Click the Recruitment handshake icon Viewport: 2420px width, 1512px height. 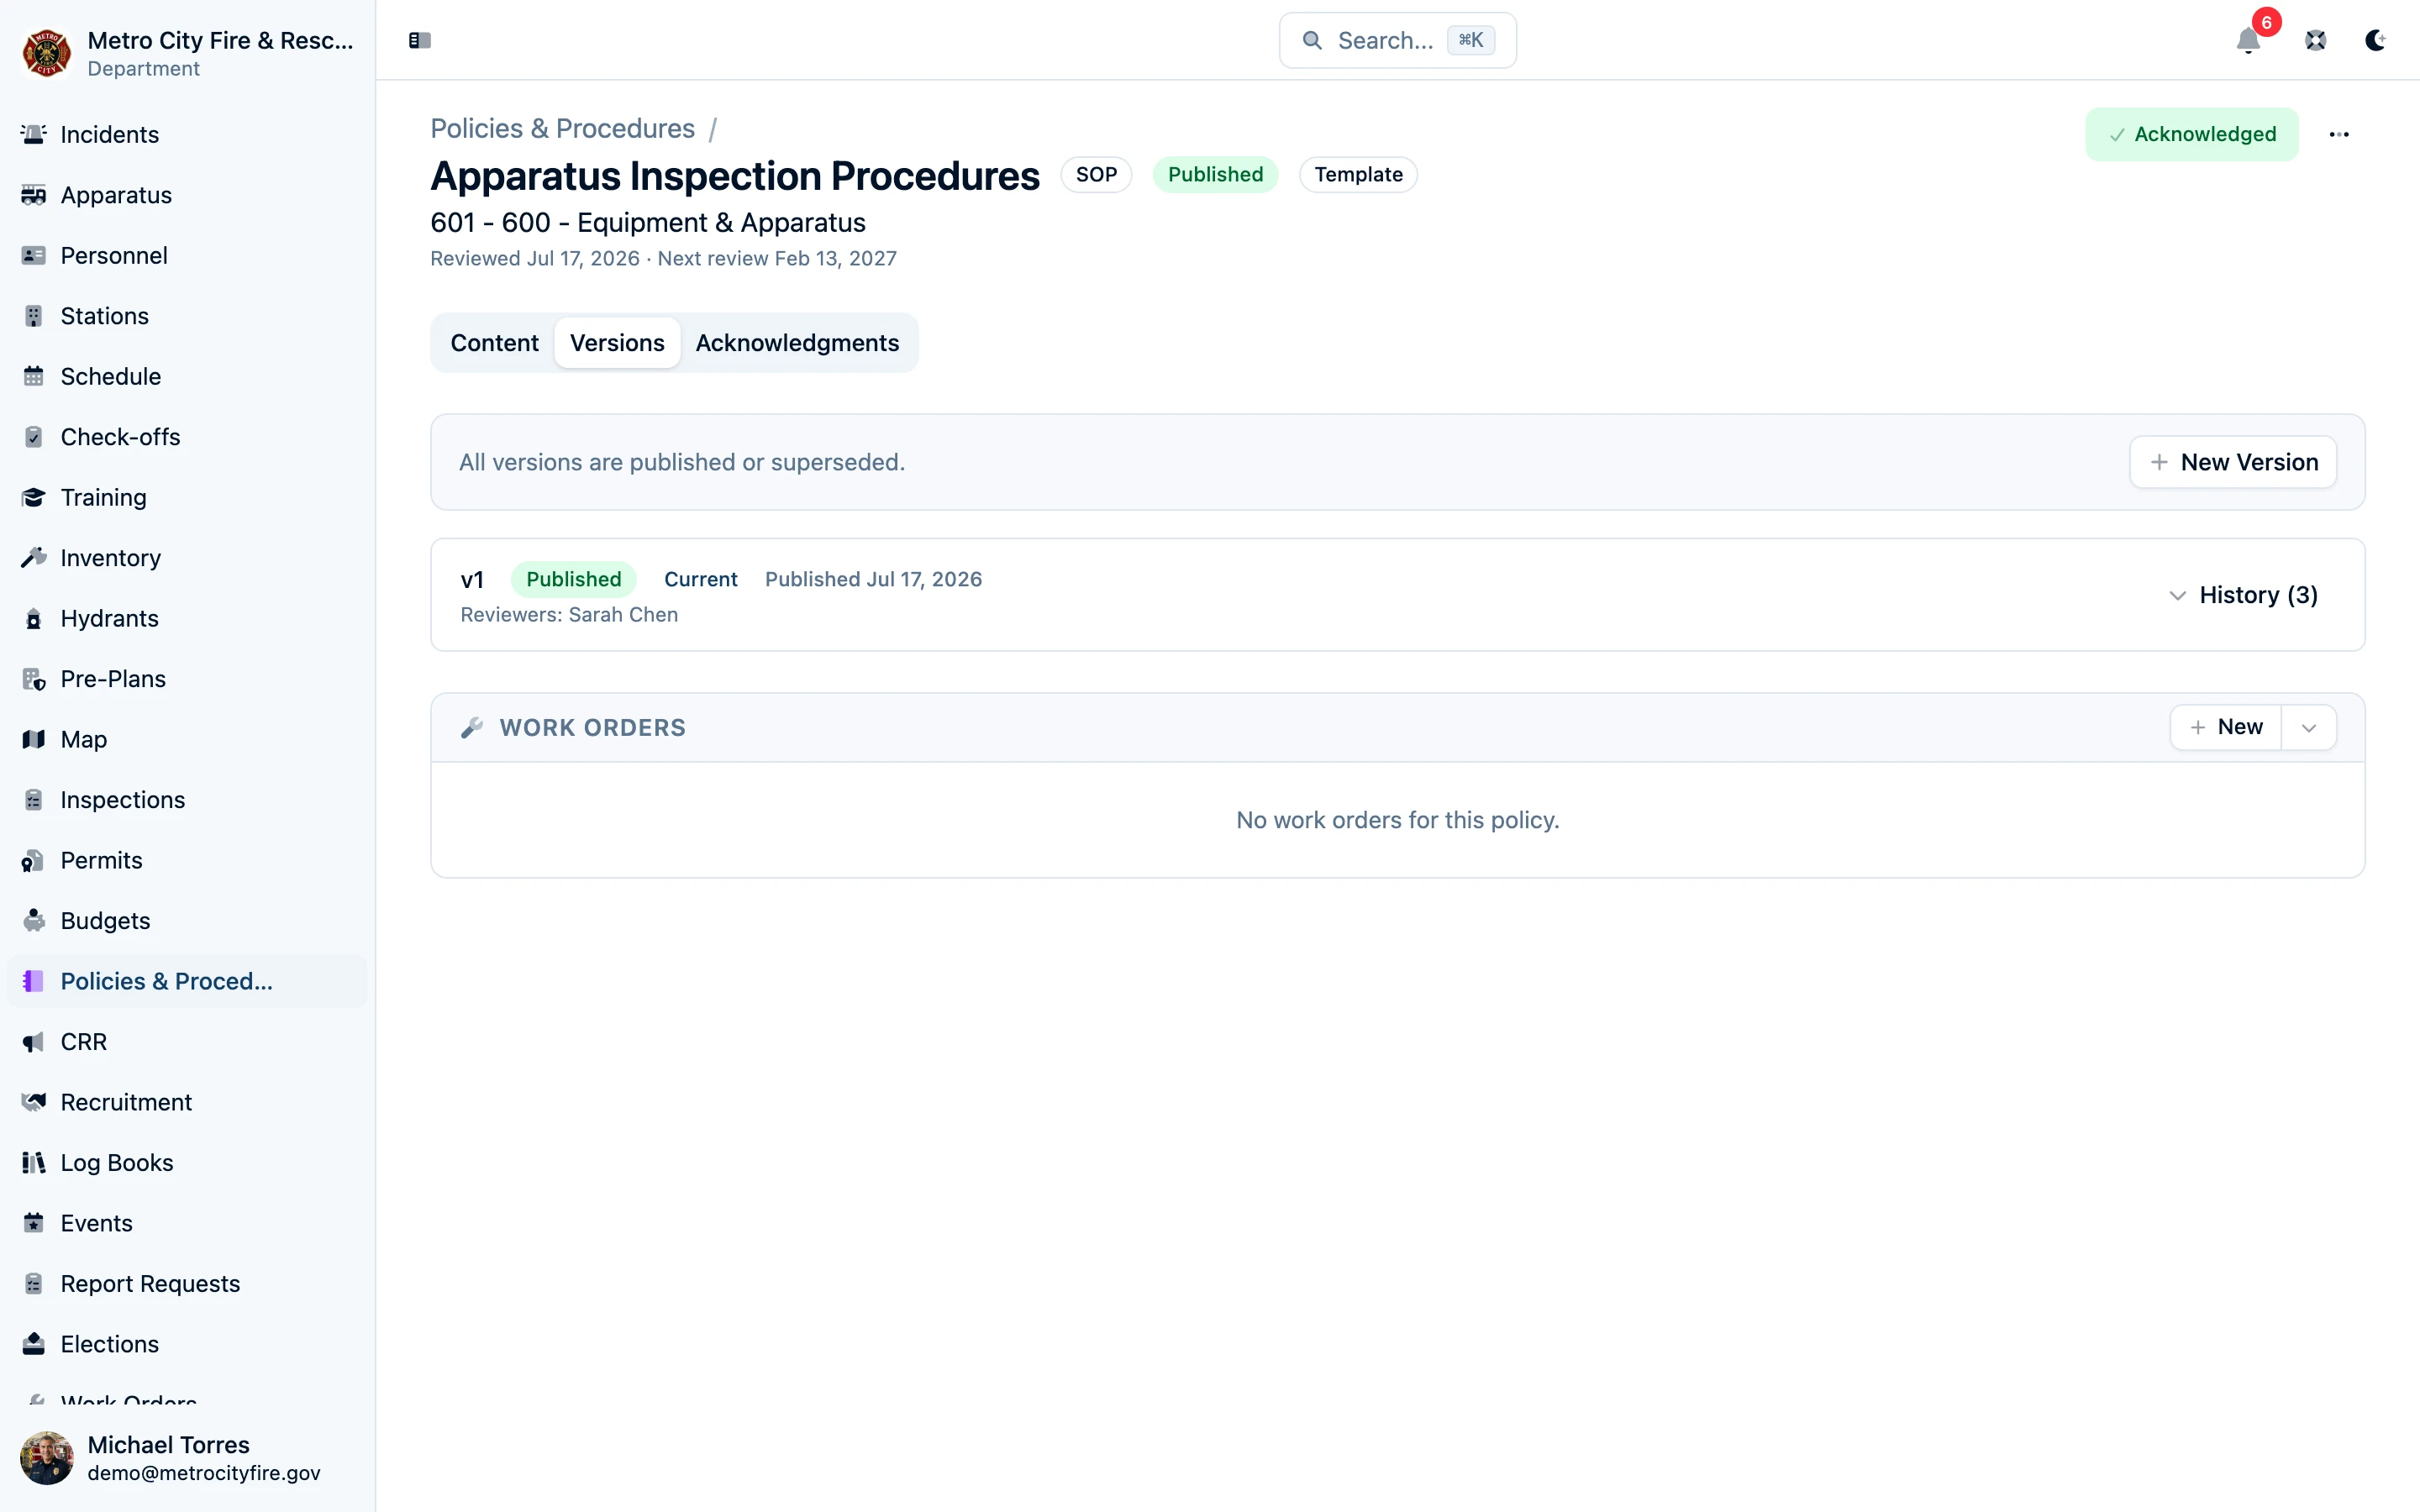pos(33,1102)
